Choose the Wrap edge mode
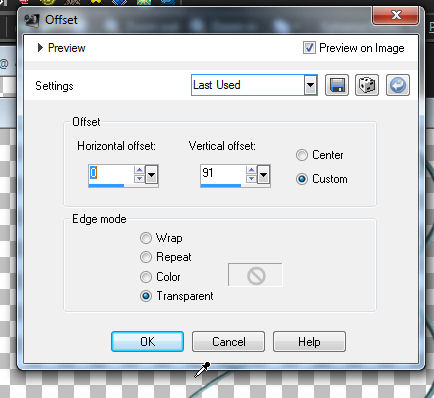 click(146, 238)
